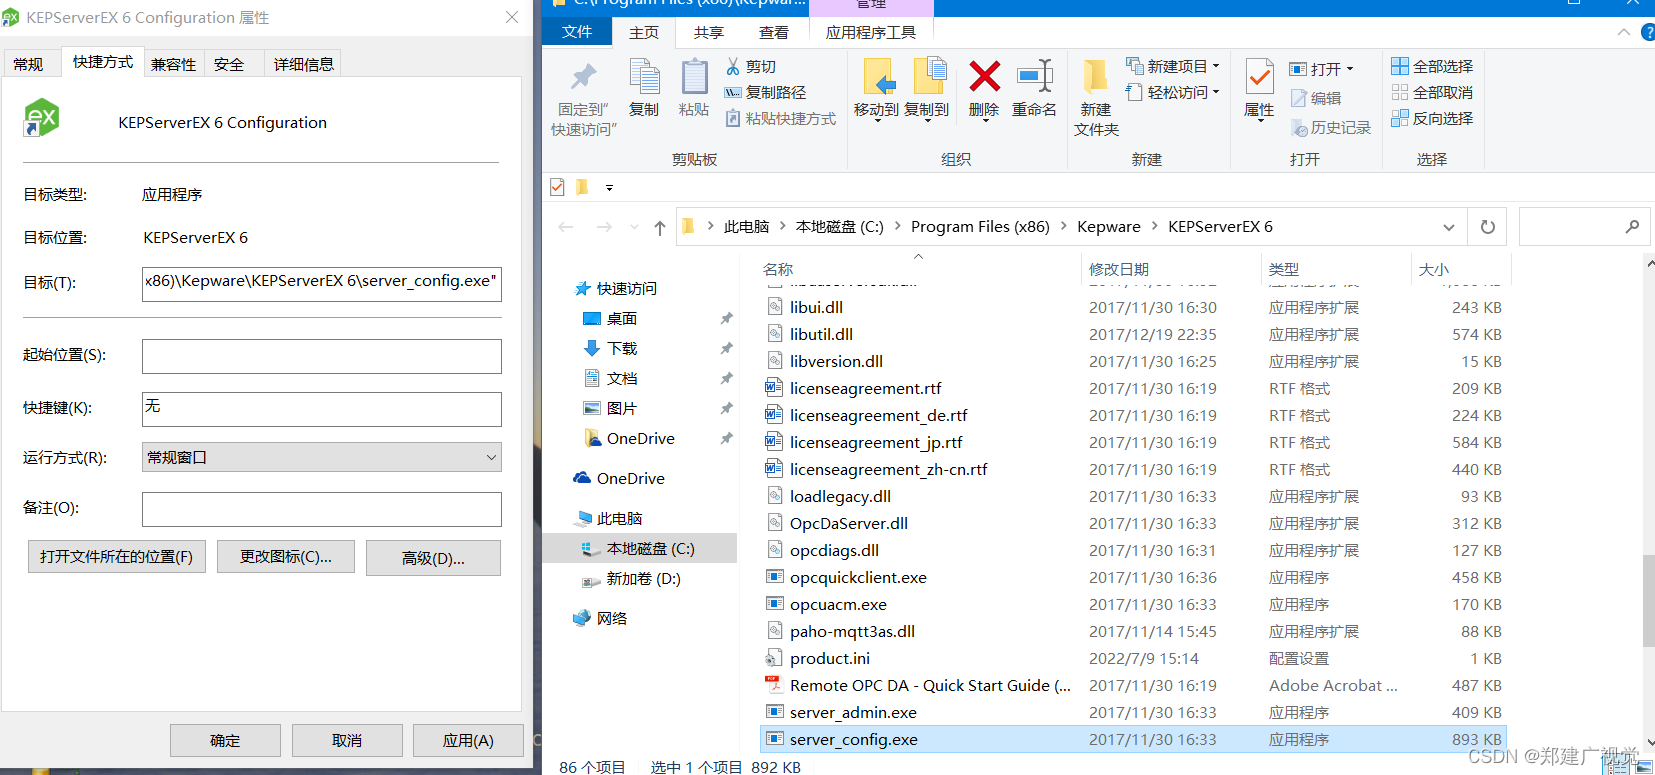Switch to the Compatibility tab
Screen dimensions: 1655x775
click(x=174, y=64)
